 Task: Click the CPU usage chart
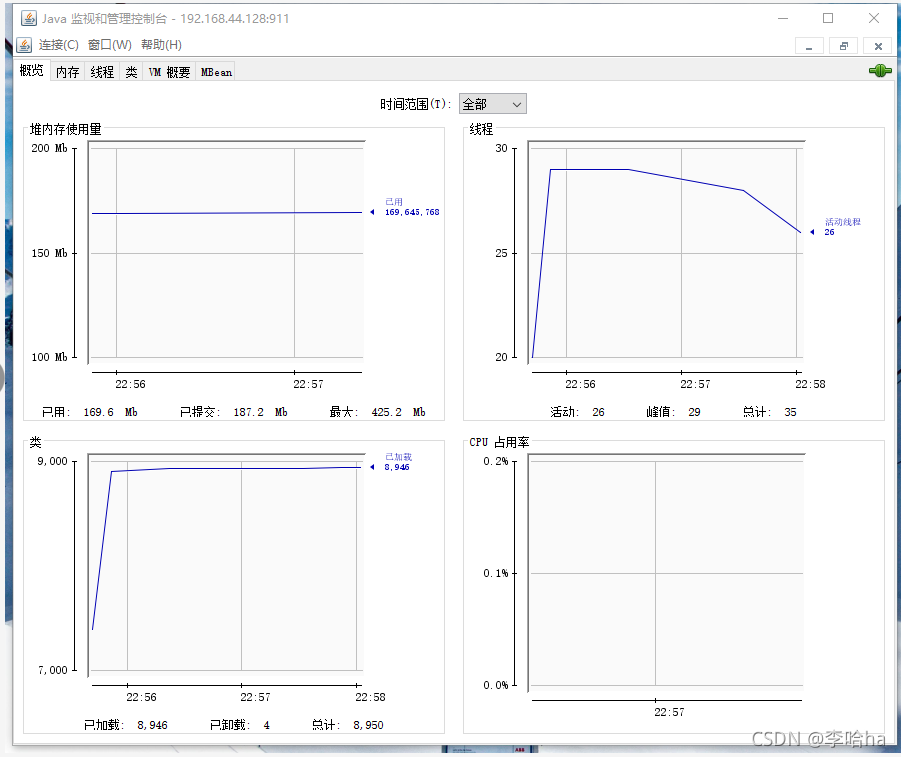tap(667, 573)
